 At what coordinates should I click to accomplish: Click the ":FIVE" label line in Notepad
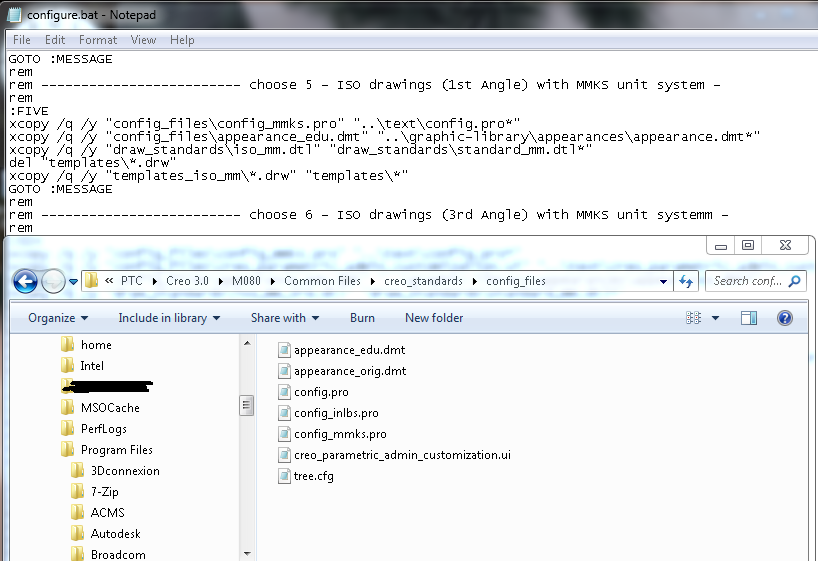click(x=29, y=111)
